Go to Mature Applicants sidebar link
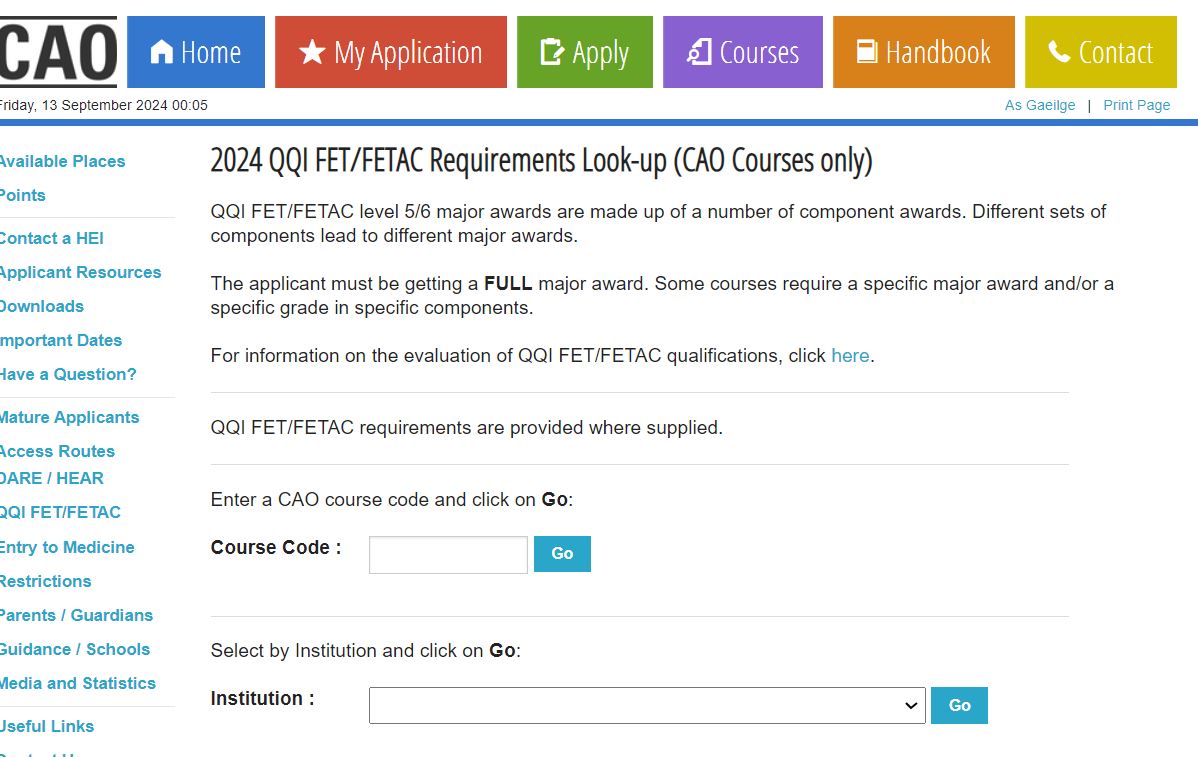 click(69, 417)
